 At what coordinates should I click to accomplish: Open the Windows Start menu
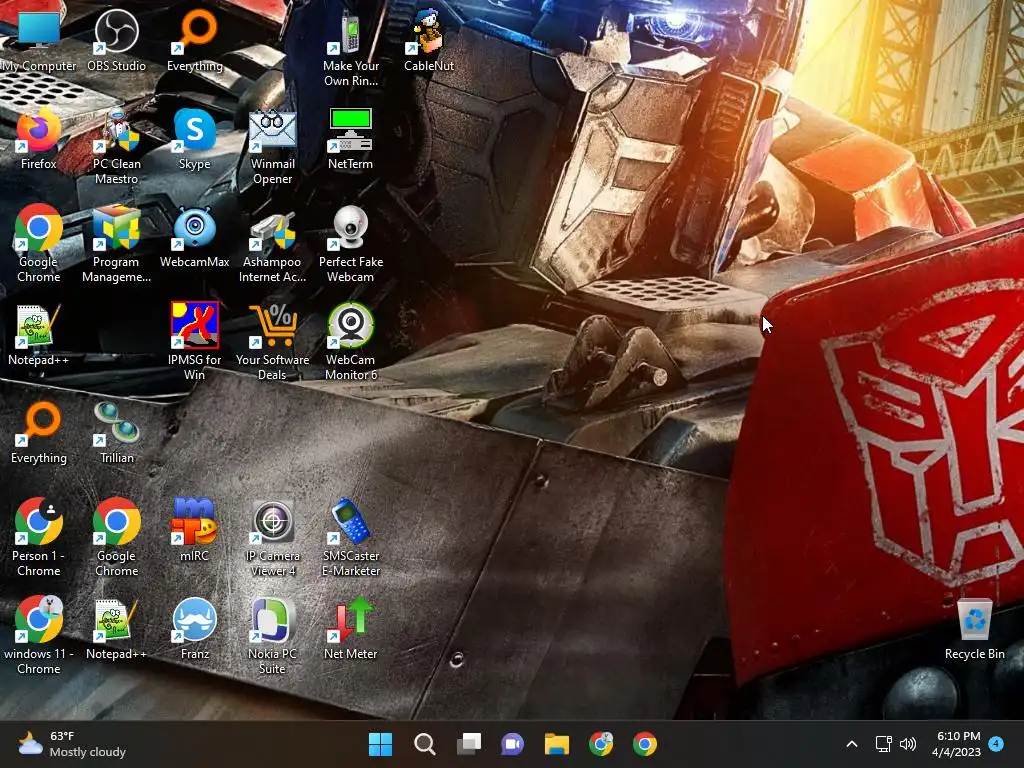click(x=380, y=744)
